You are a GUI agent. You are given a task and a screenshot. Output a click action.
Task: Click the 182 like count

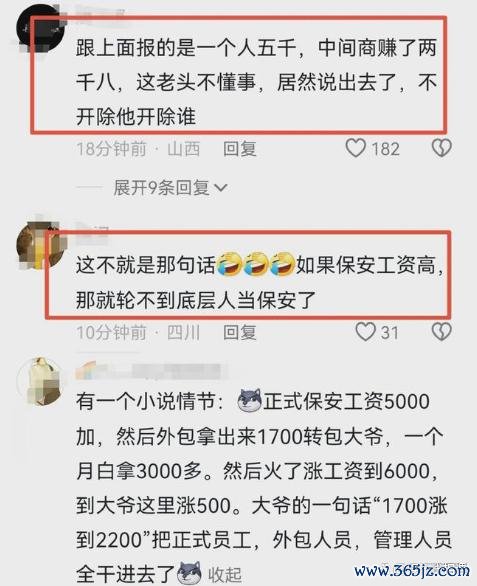[385, 149]
